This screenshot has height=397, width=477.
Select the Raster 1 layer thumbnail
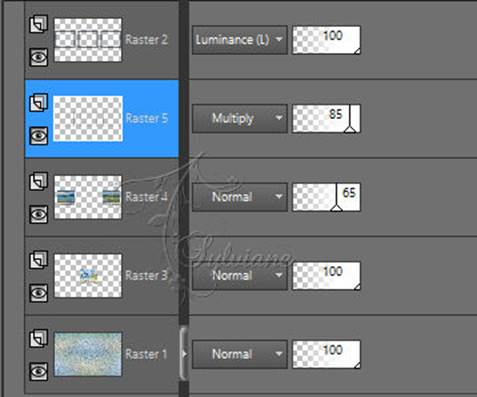pos(88,354)
